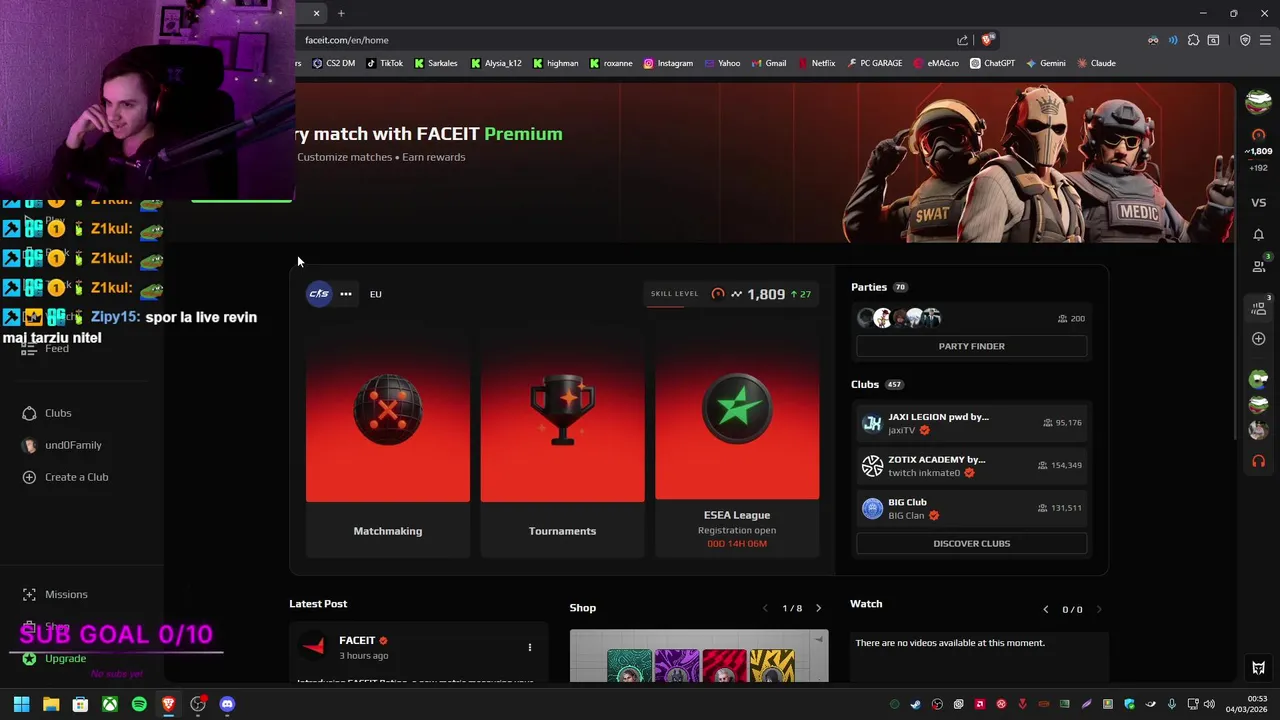
Task: Open Tournaments card
Action: (562, 440)
